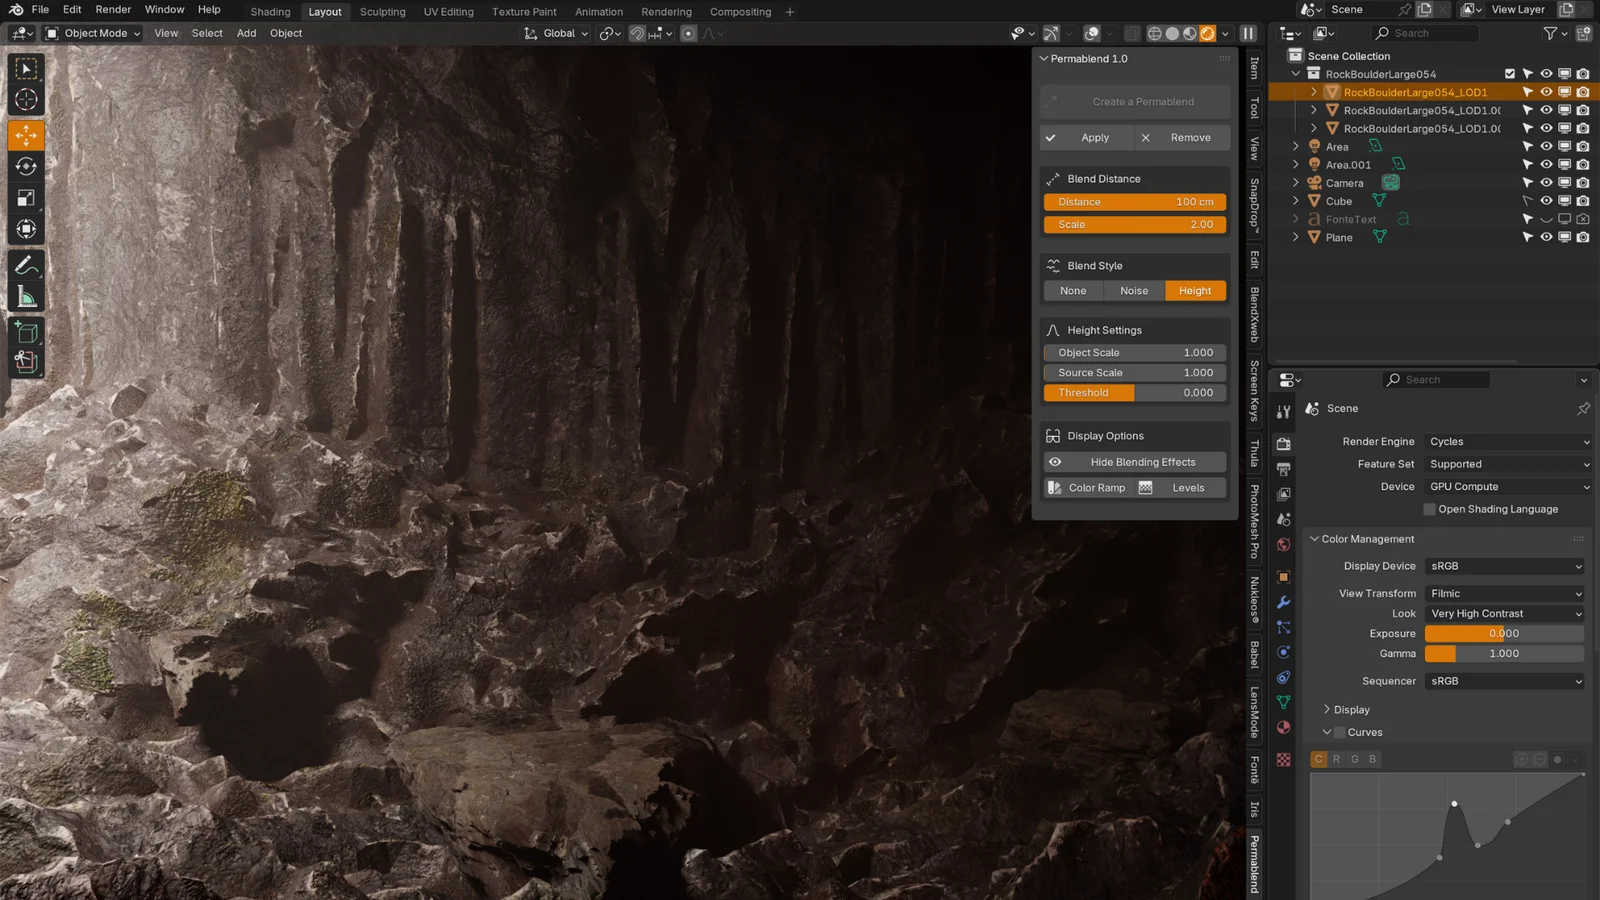Hide the Cube object in viewport
Image resolution: width=1600 pixels, height=900 pixels.
coord(1546,201)
